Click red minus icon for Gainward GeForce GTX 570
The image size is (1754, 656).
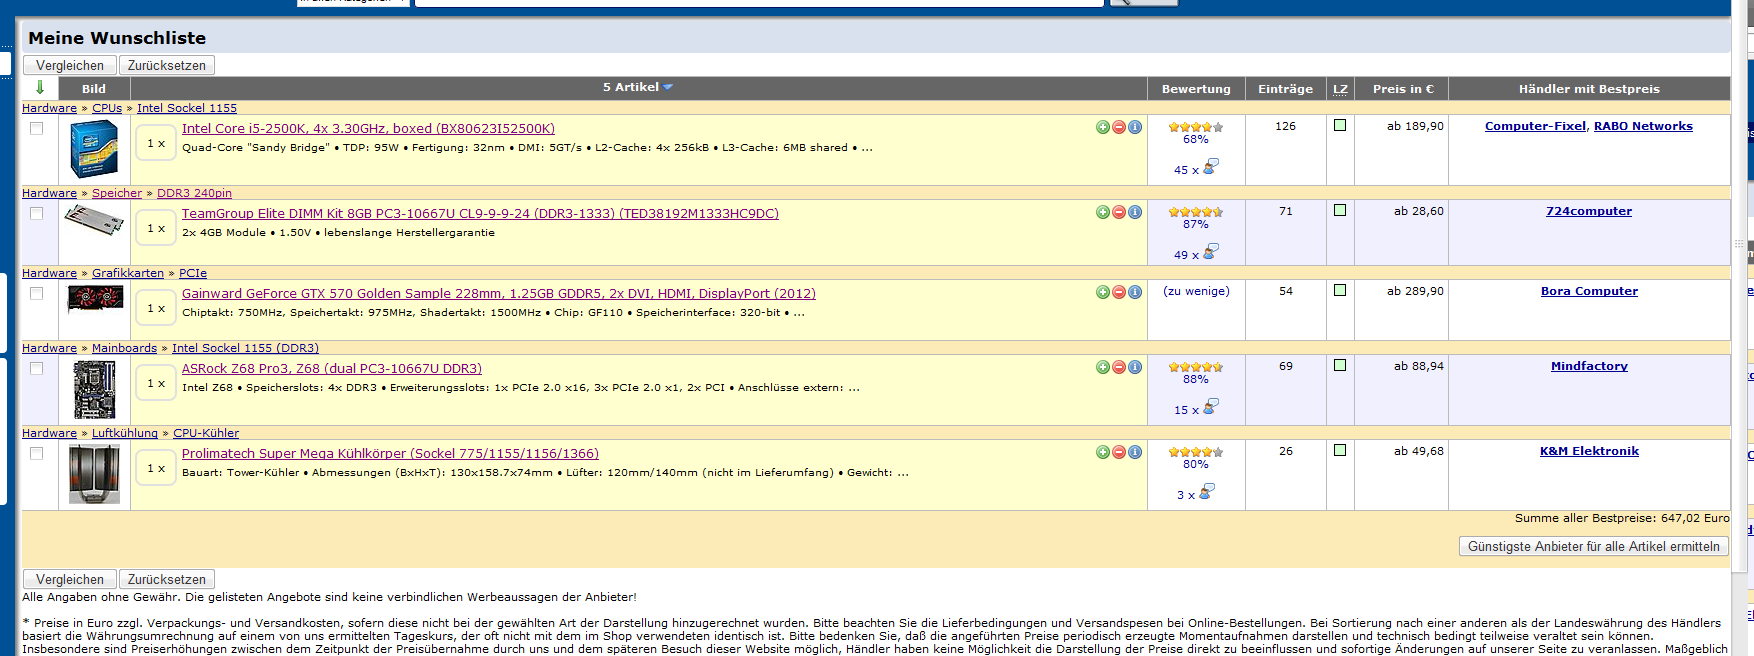(1119, 292)
